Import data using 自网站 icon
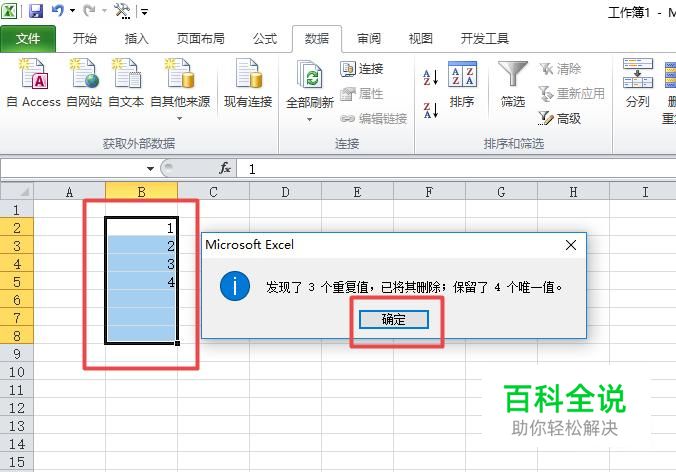This screenshot has height=472, width=676. click(84, 83)
